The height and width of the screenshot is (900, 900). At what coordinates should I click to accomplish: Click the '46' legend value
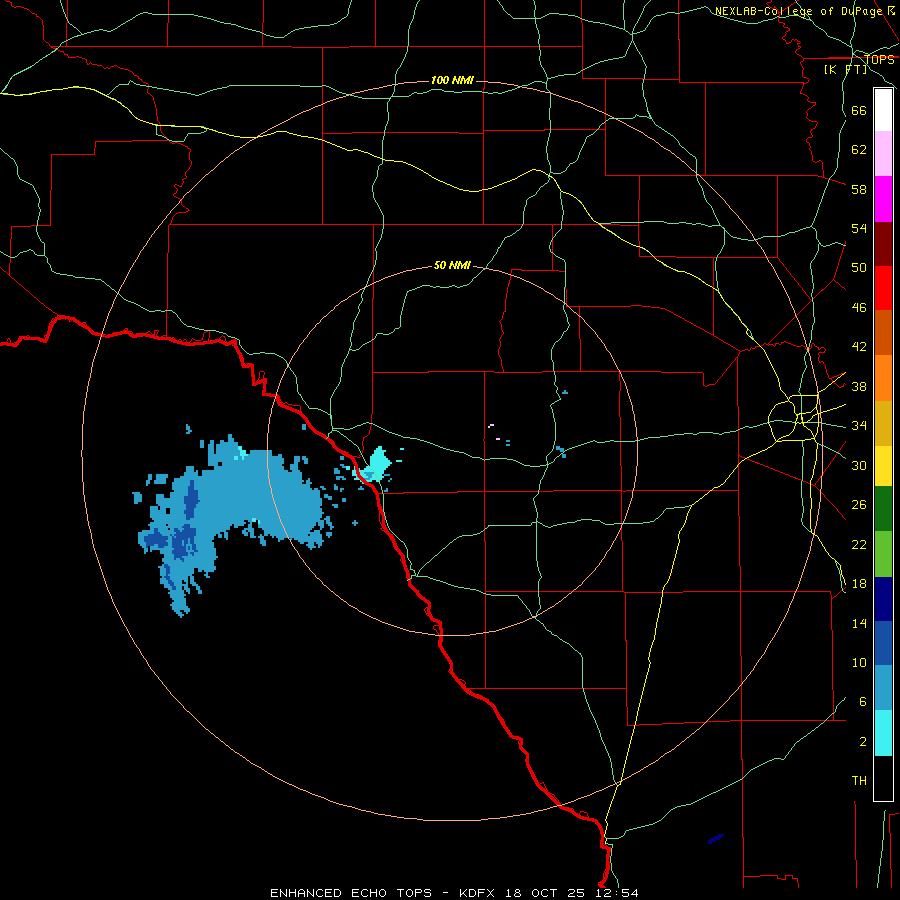[x=859, y=308]
